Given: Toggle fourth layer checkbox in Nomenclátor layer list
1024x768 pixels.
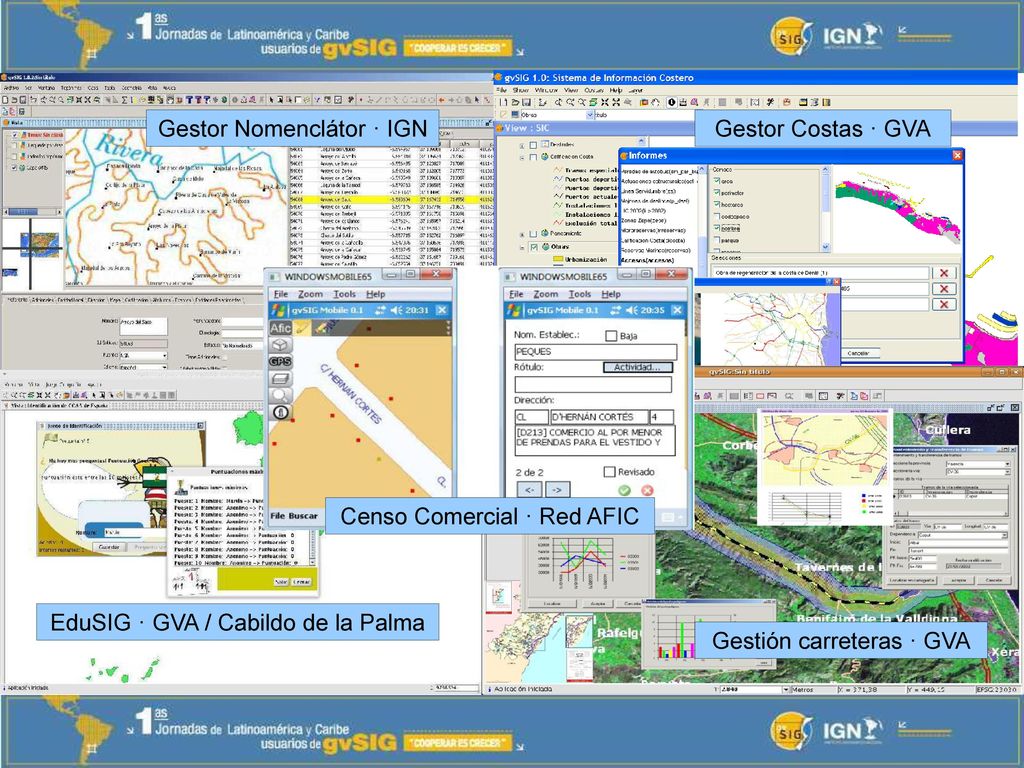Looking at the screenshot, I should pos(14,168).
